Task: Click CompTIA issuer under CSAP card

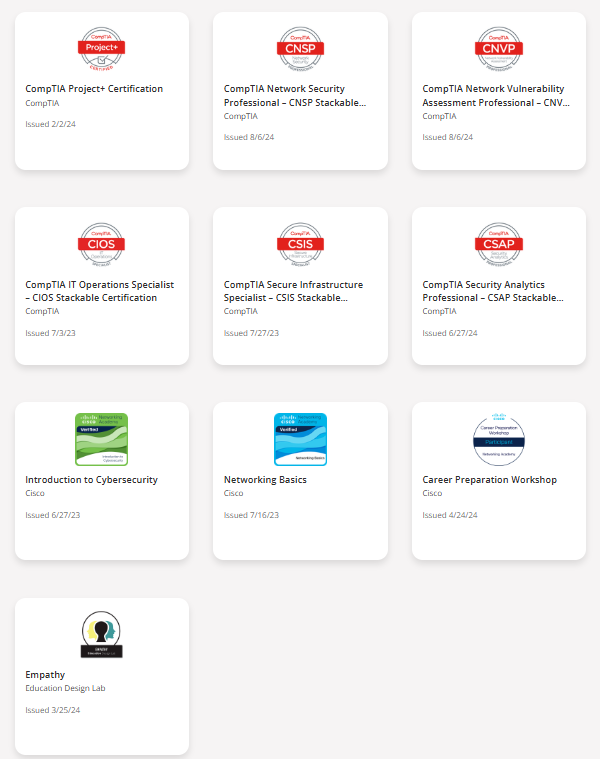Action: tap(439, 311)
